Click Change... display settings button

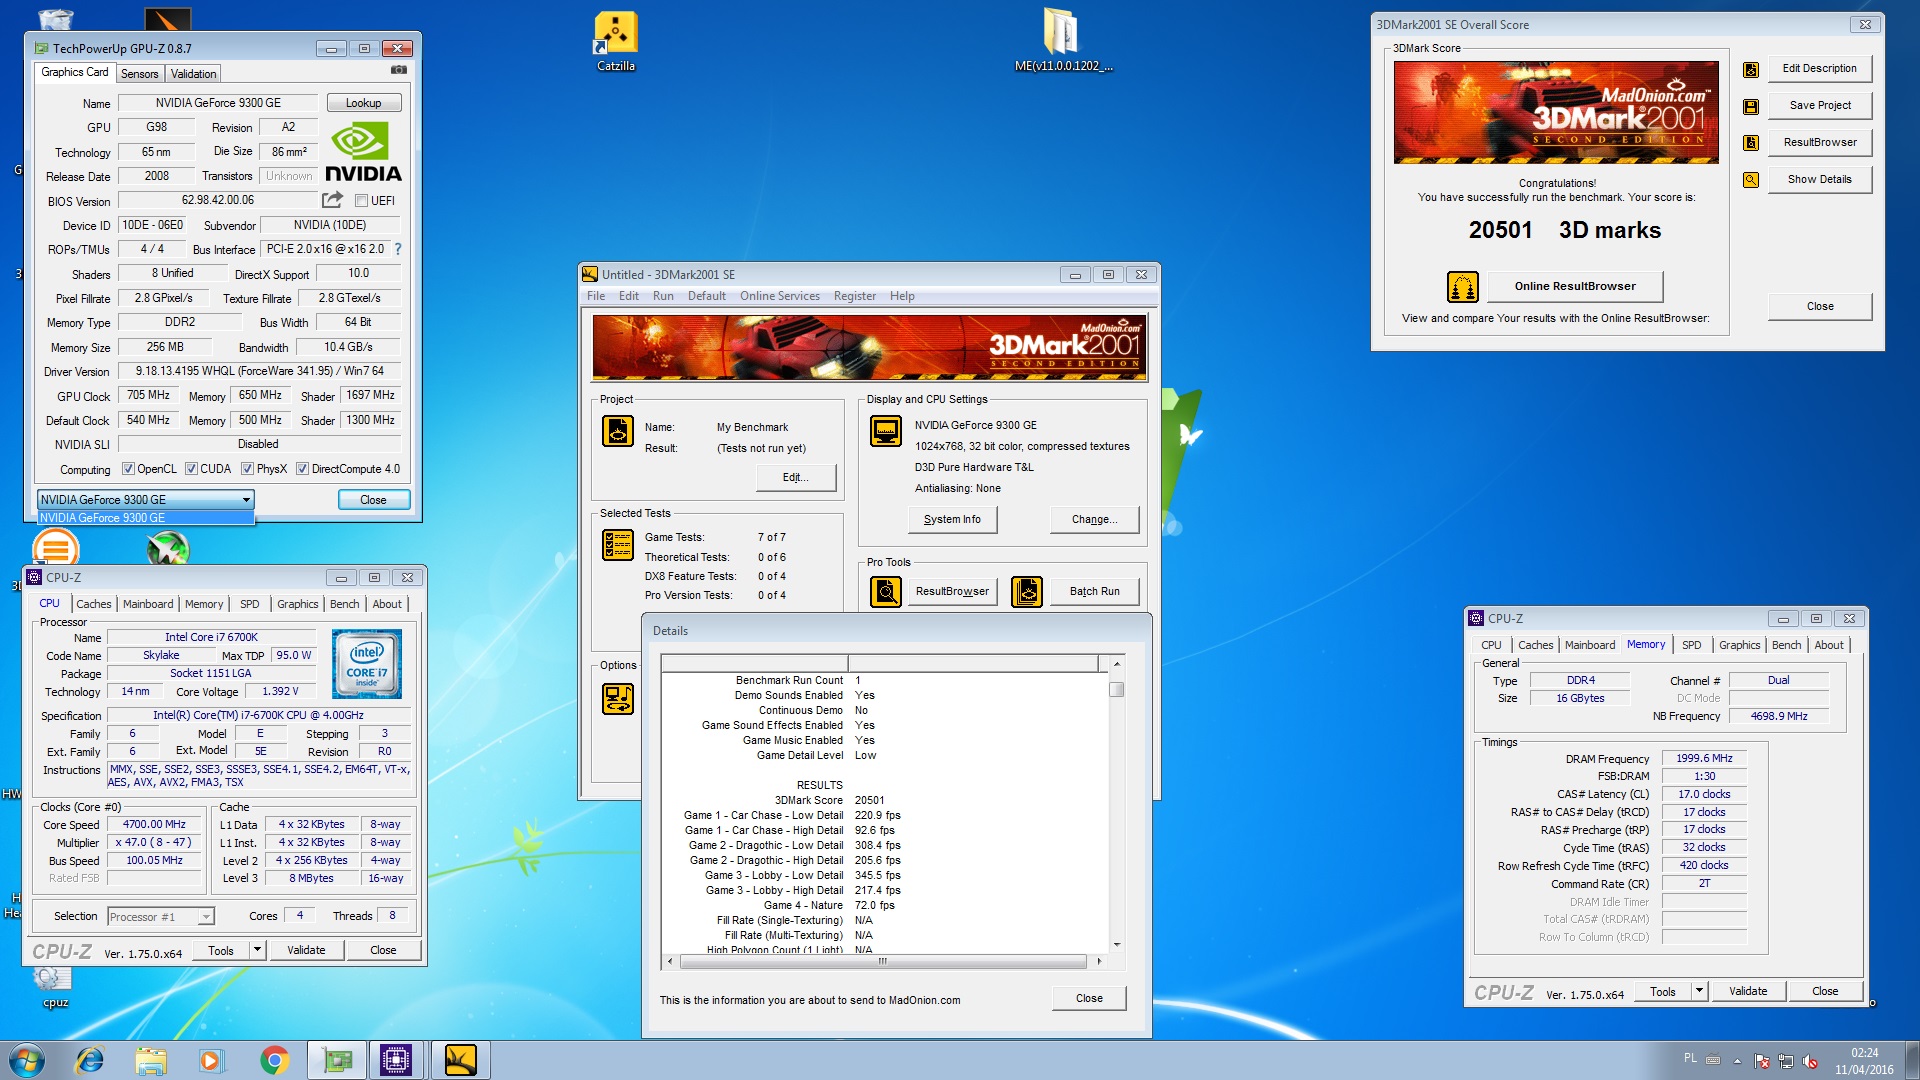pos(1094,520)
